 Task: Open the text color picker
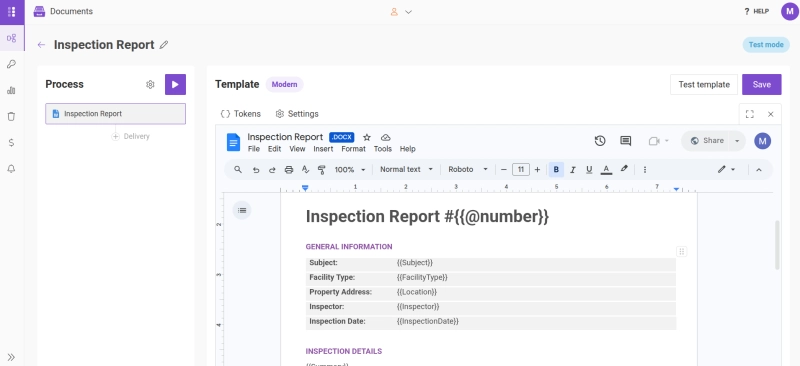pyautogui.click(x=606, y=169)
